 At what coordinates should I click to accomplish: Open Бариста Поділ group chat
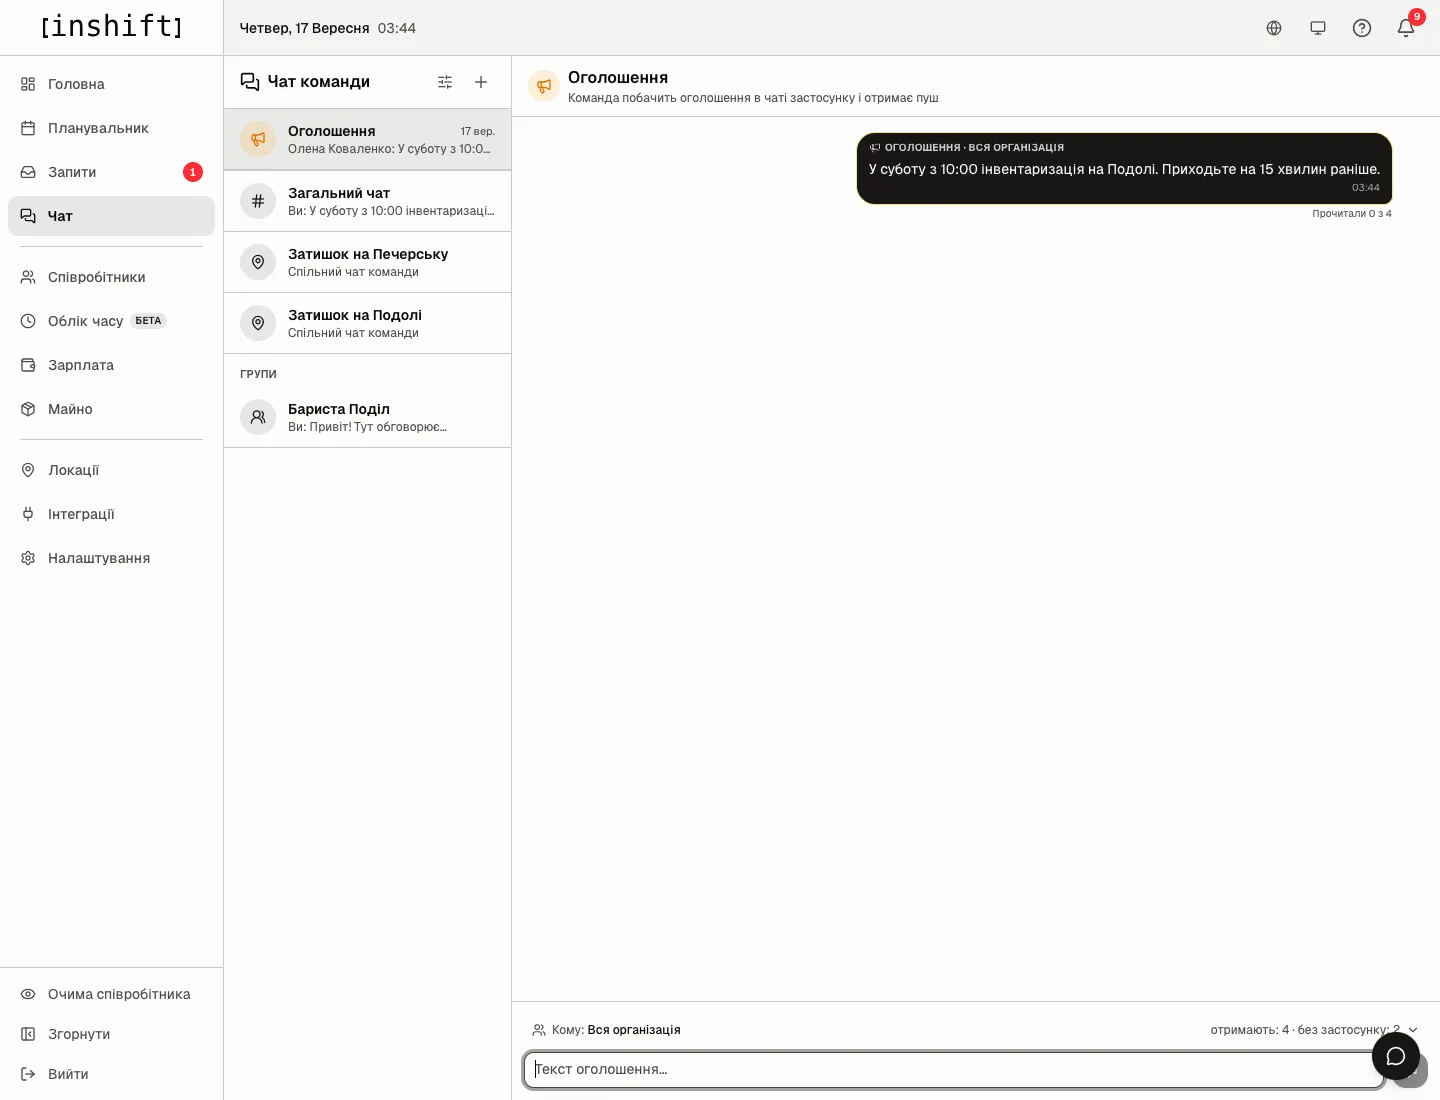point(367,417)
